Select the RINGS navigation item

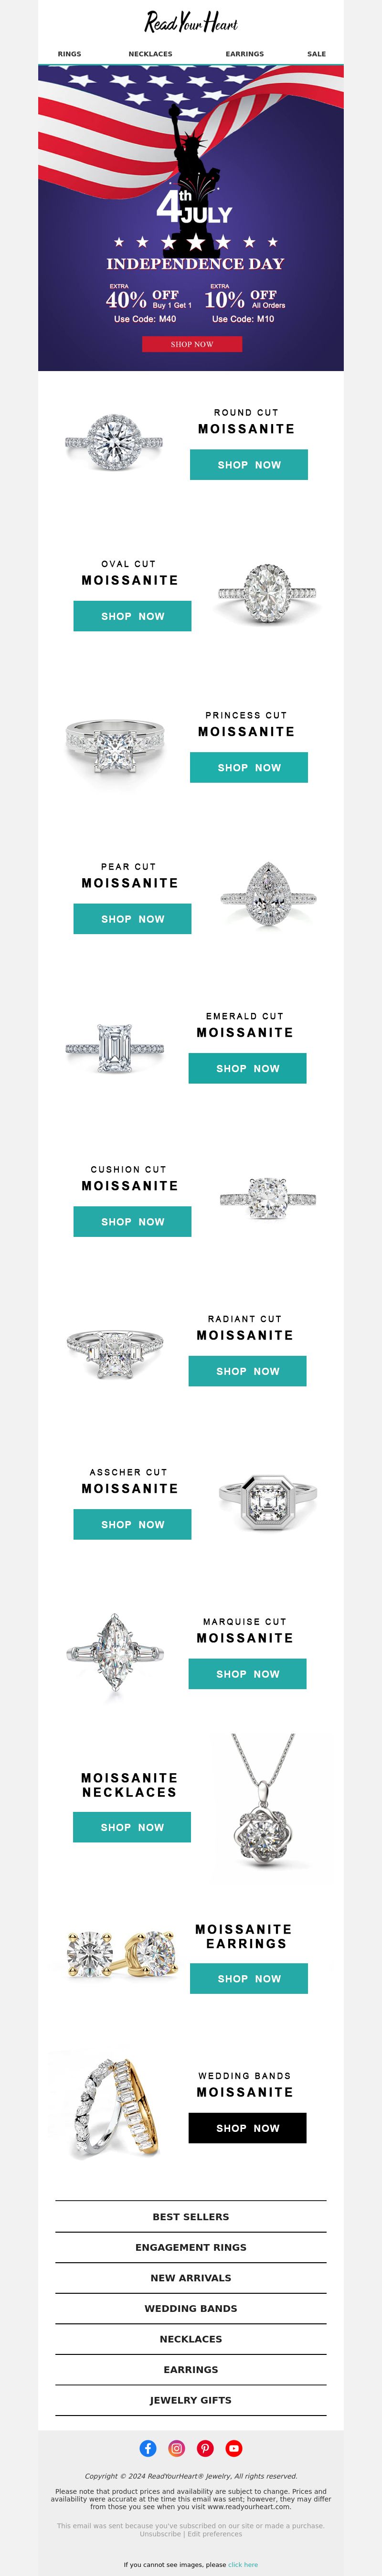point(70,54)
